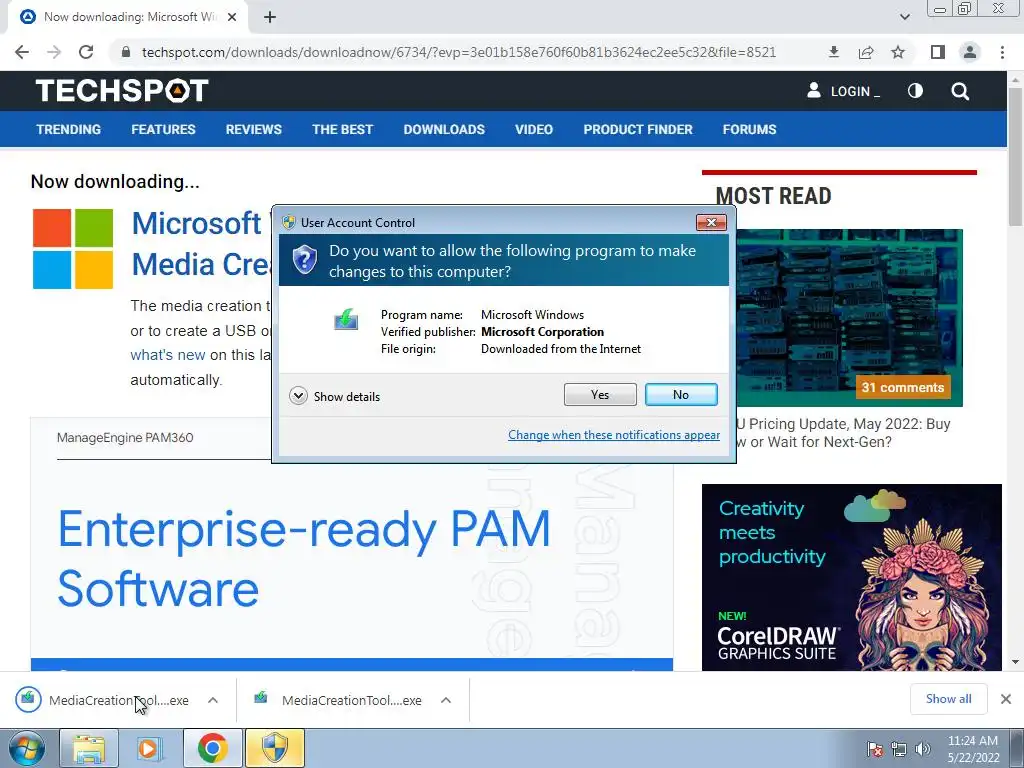The height and width of the screenshot is (768, 1024).
Task: Toggle TechSpot dark mode contrast icon
Action: point(916,91)
